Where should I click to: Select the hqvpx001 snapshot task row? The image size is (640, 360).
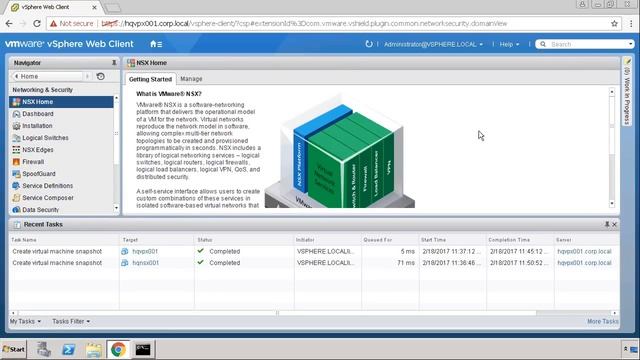pyautogui.click(x=313, y=251)
